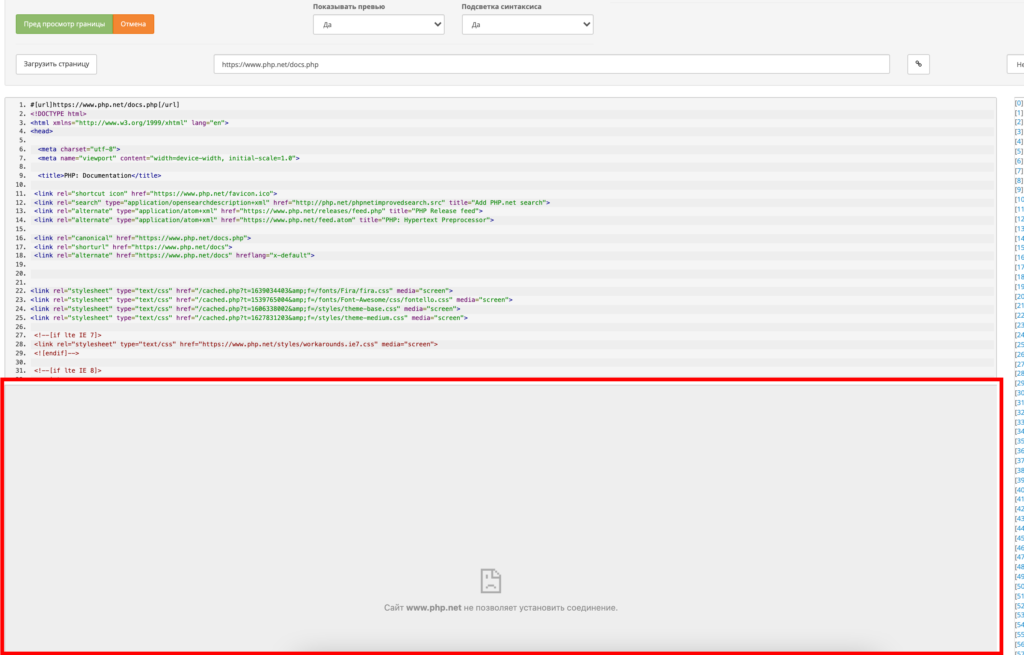Open the Подсветка синтаксиса dropdown
The image size is (1024, 655).
pyautogui.click(x=528, y=25)
